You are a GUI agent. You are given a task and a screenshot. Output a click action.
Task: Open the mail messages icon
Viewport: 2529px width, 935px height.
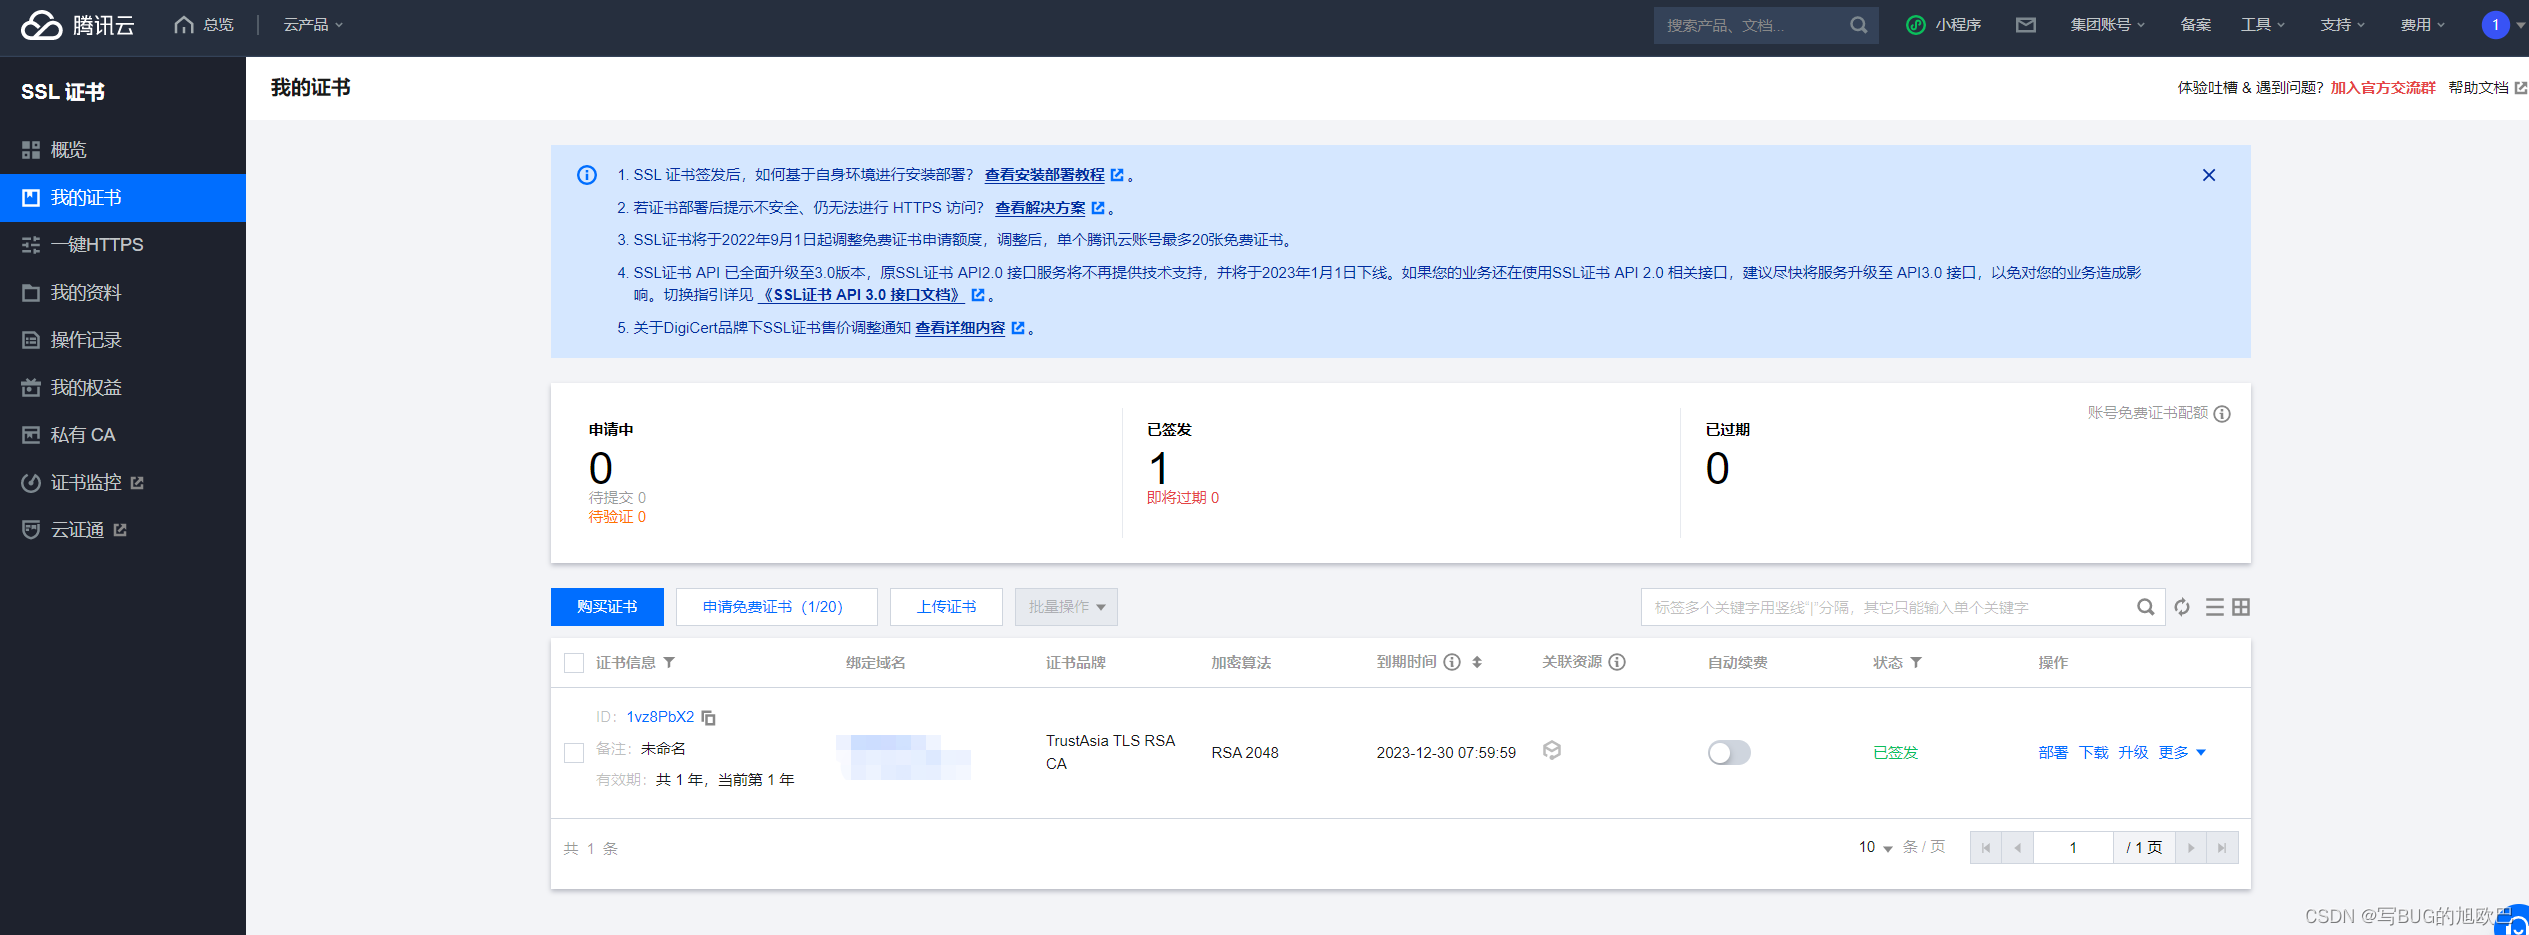tap(2025, 25)
